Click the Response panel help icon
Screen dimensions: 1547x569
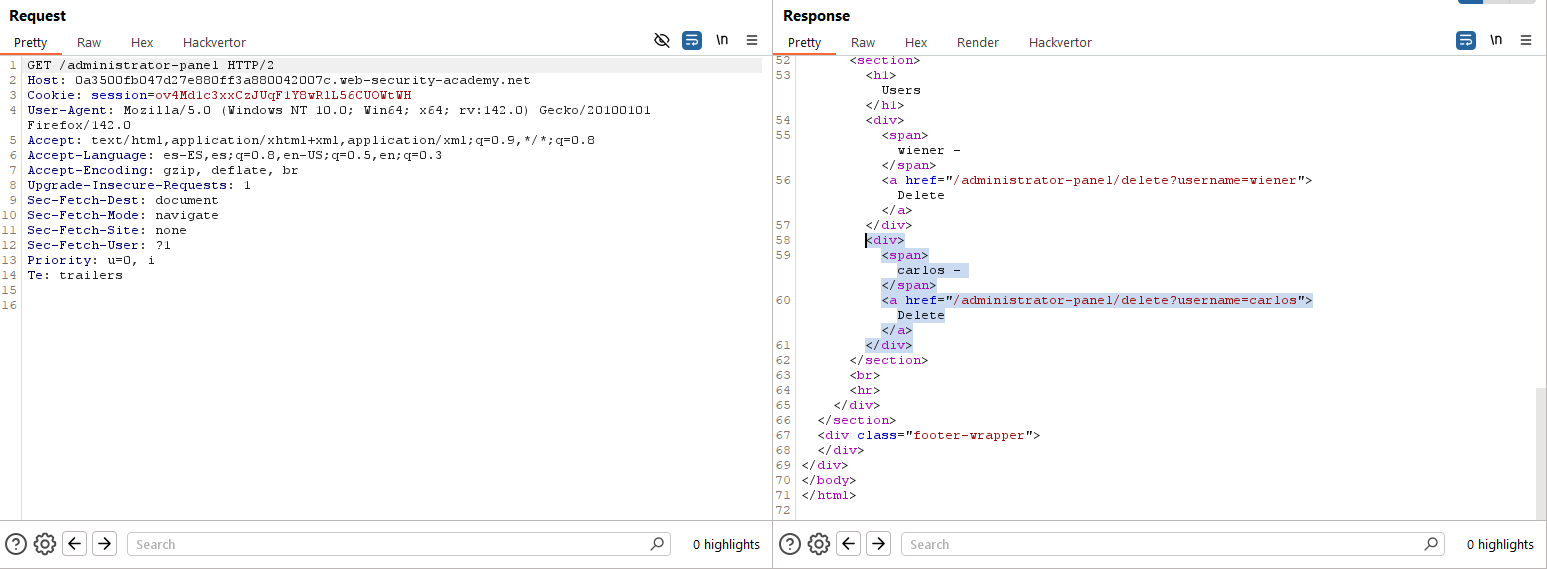point(790,544)
